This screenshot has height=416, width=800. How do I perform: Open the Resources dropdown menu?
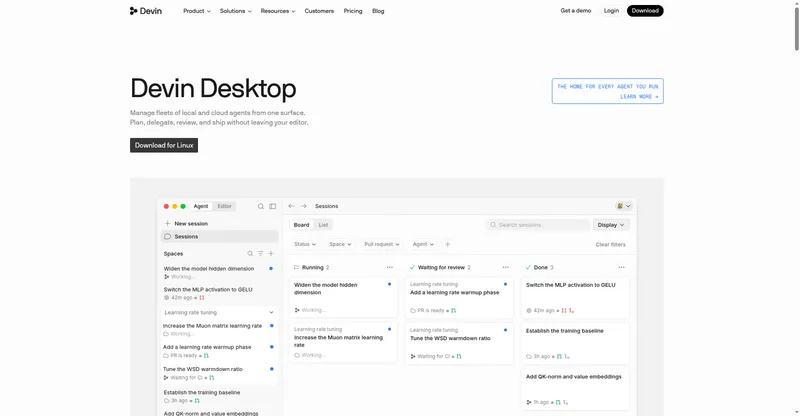coord(278,11)
